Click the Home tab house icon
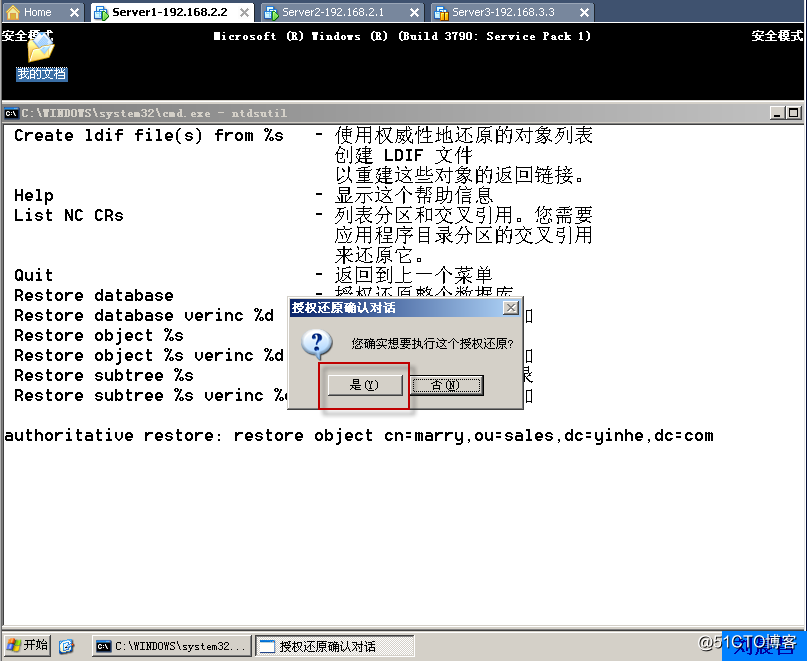The image size is (807, 661). point(13,12)
